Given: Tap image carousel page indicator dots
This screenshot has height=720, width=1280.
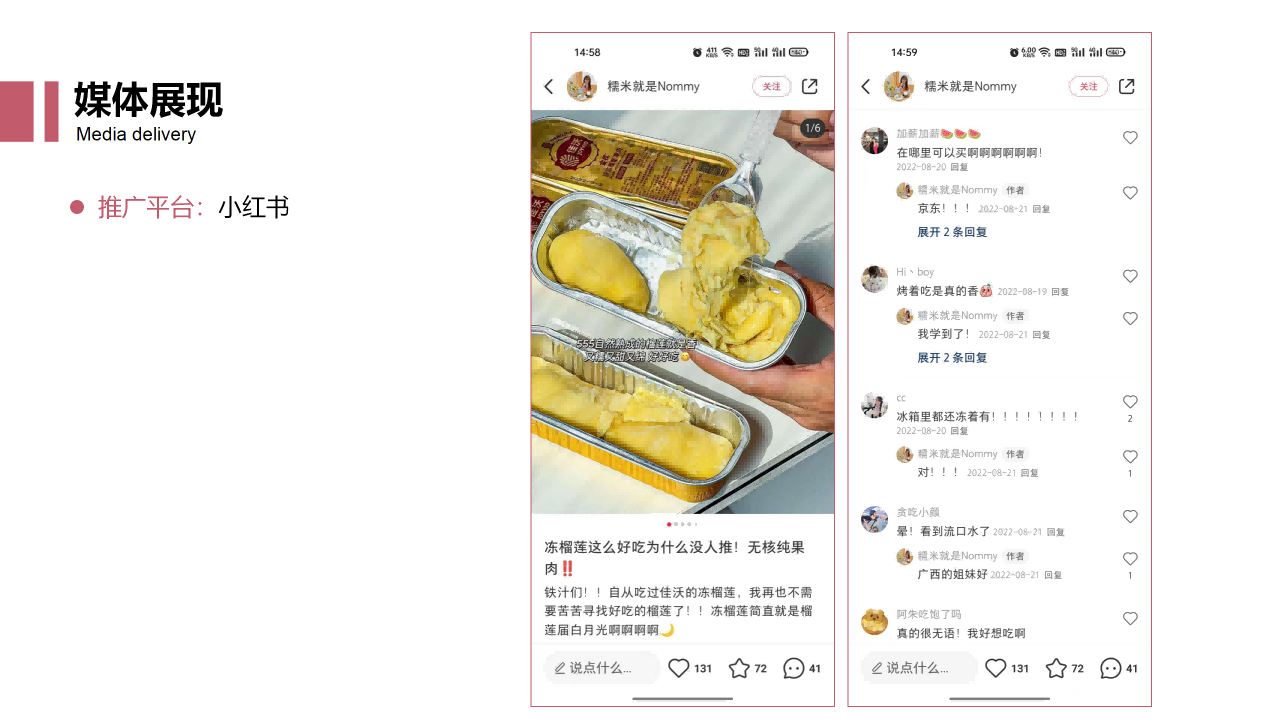Looking at the screenshot, I should pos(682,524).
